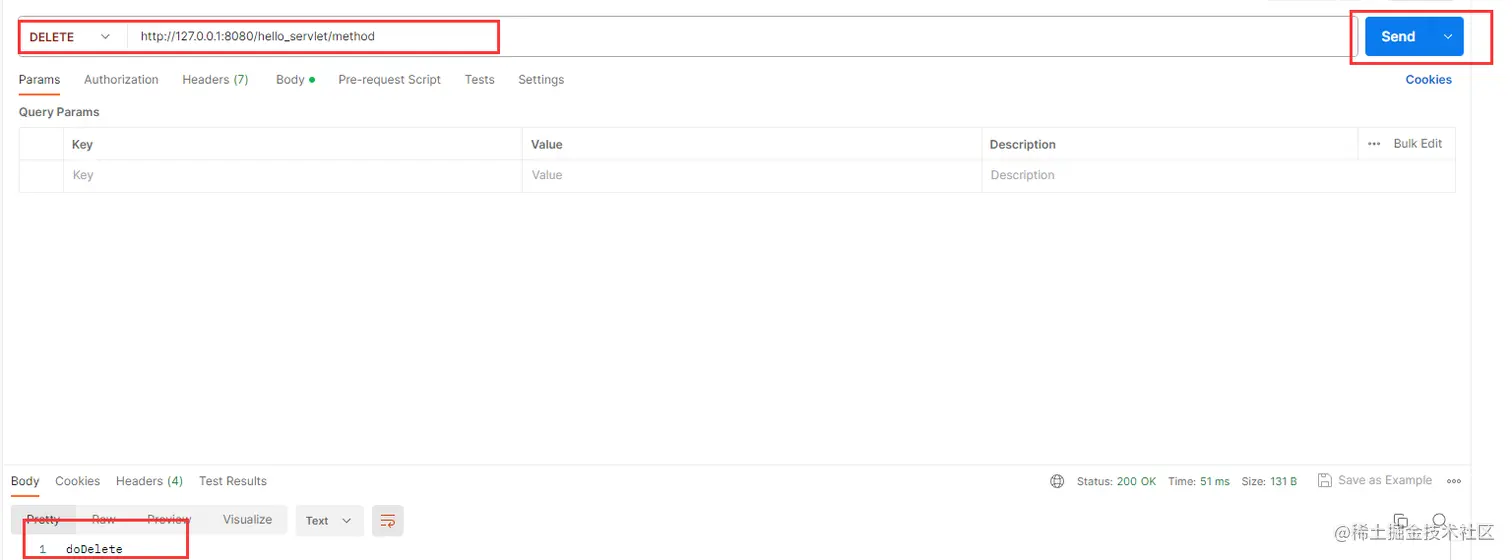Click the blue Send button

(1398, 36)
